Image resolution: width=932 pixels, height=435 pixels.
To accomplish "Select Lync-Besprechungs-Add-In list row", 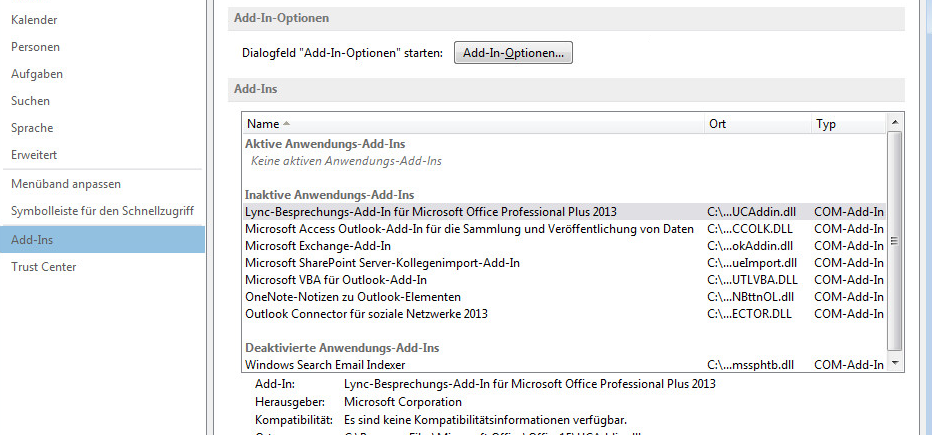I will (563, 212).
